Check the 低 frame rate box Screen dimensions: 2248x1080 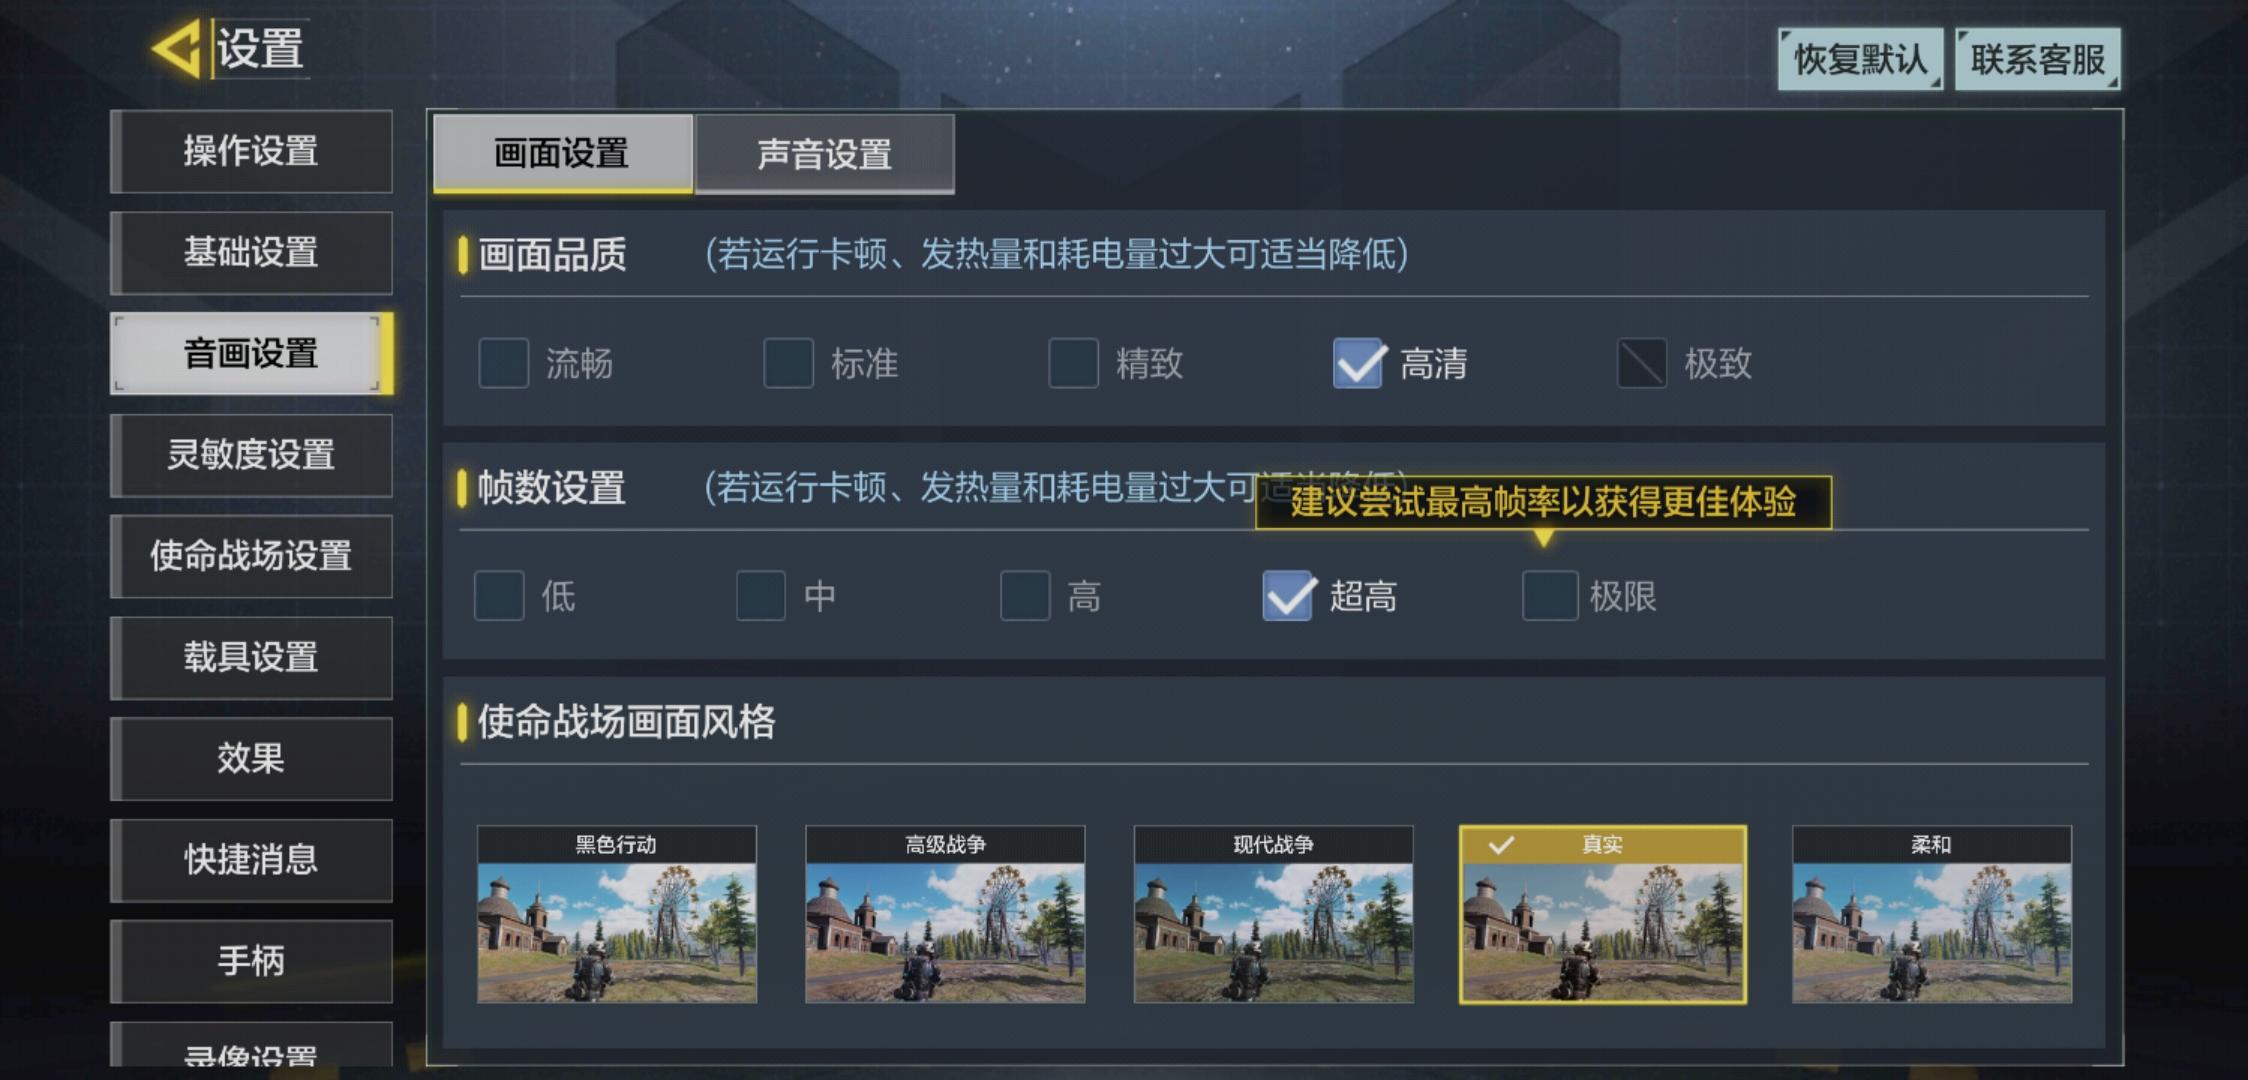click(499, 596)
